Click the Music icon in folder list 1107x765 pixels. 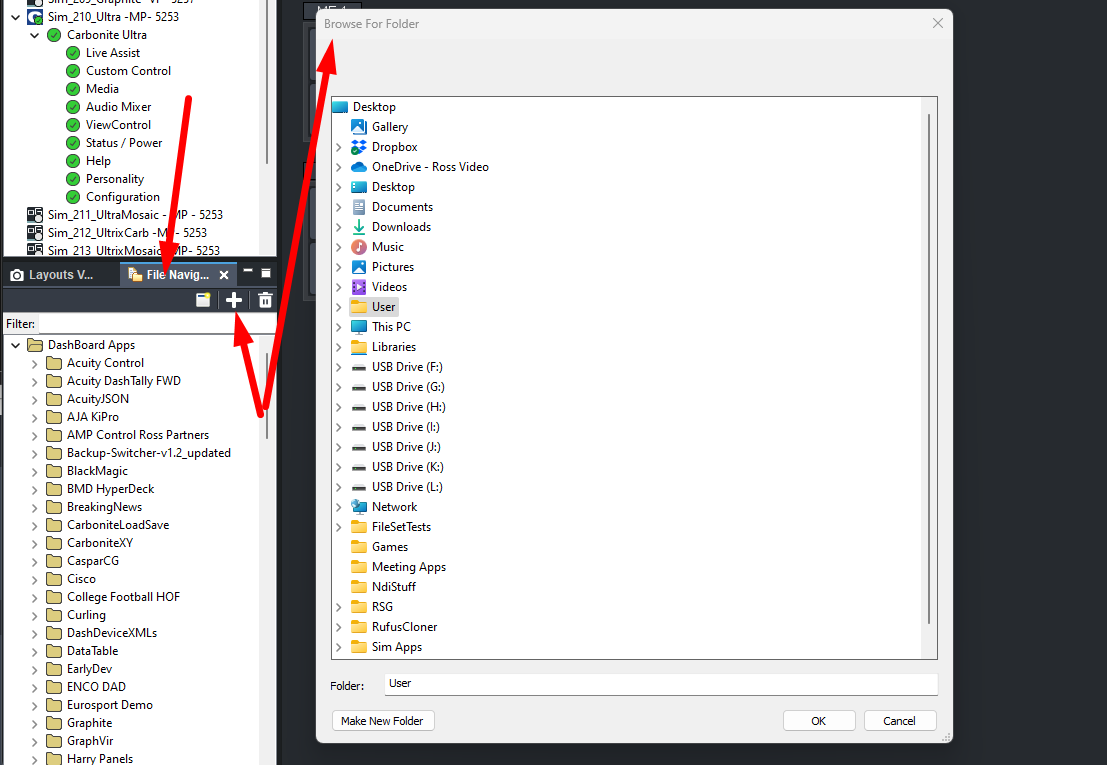[x=359, y=247]
